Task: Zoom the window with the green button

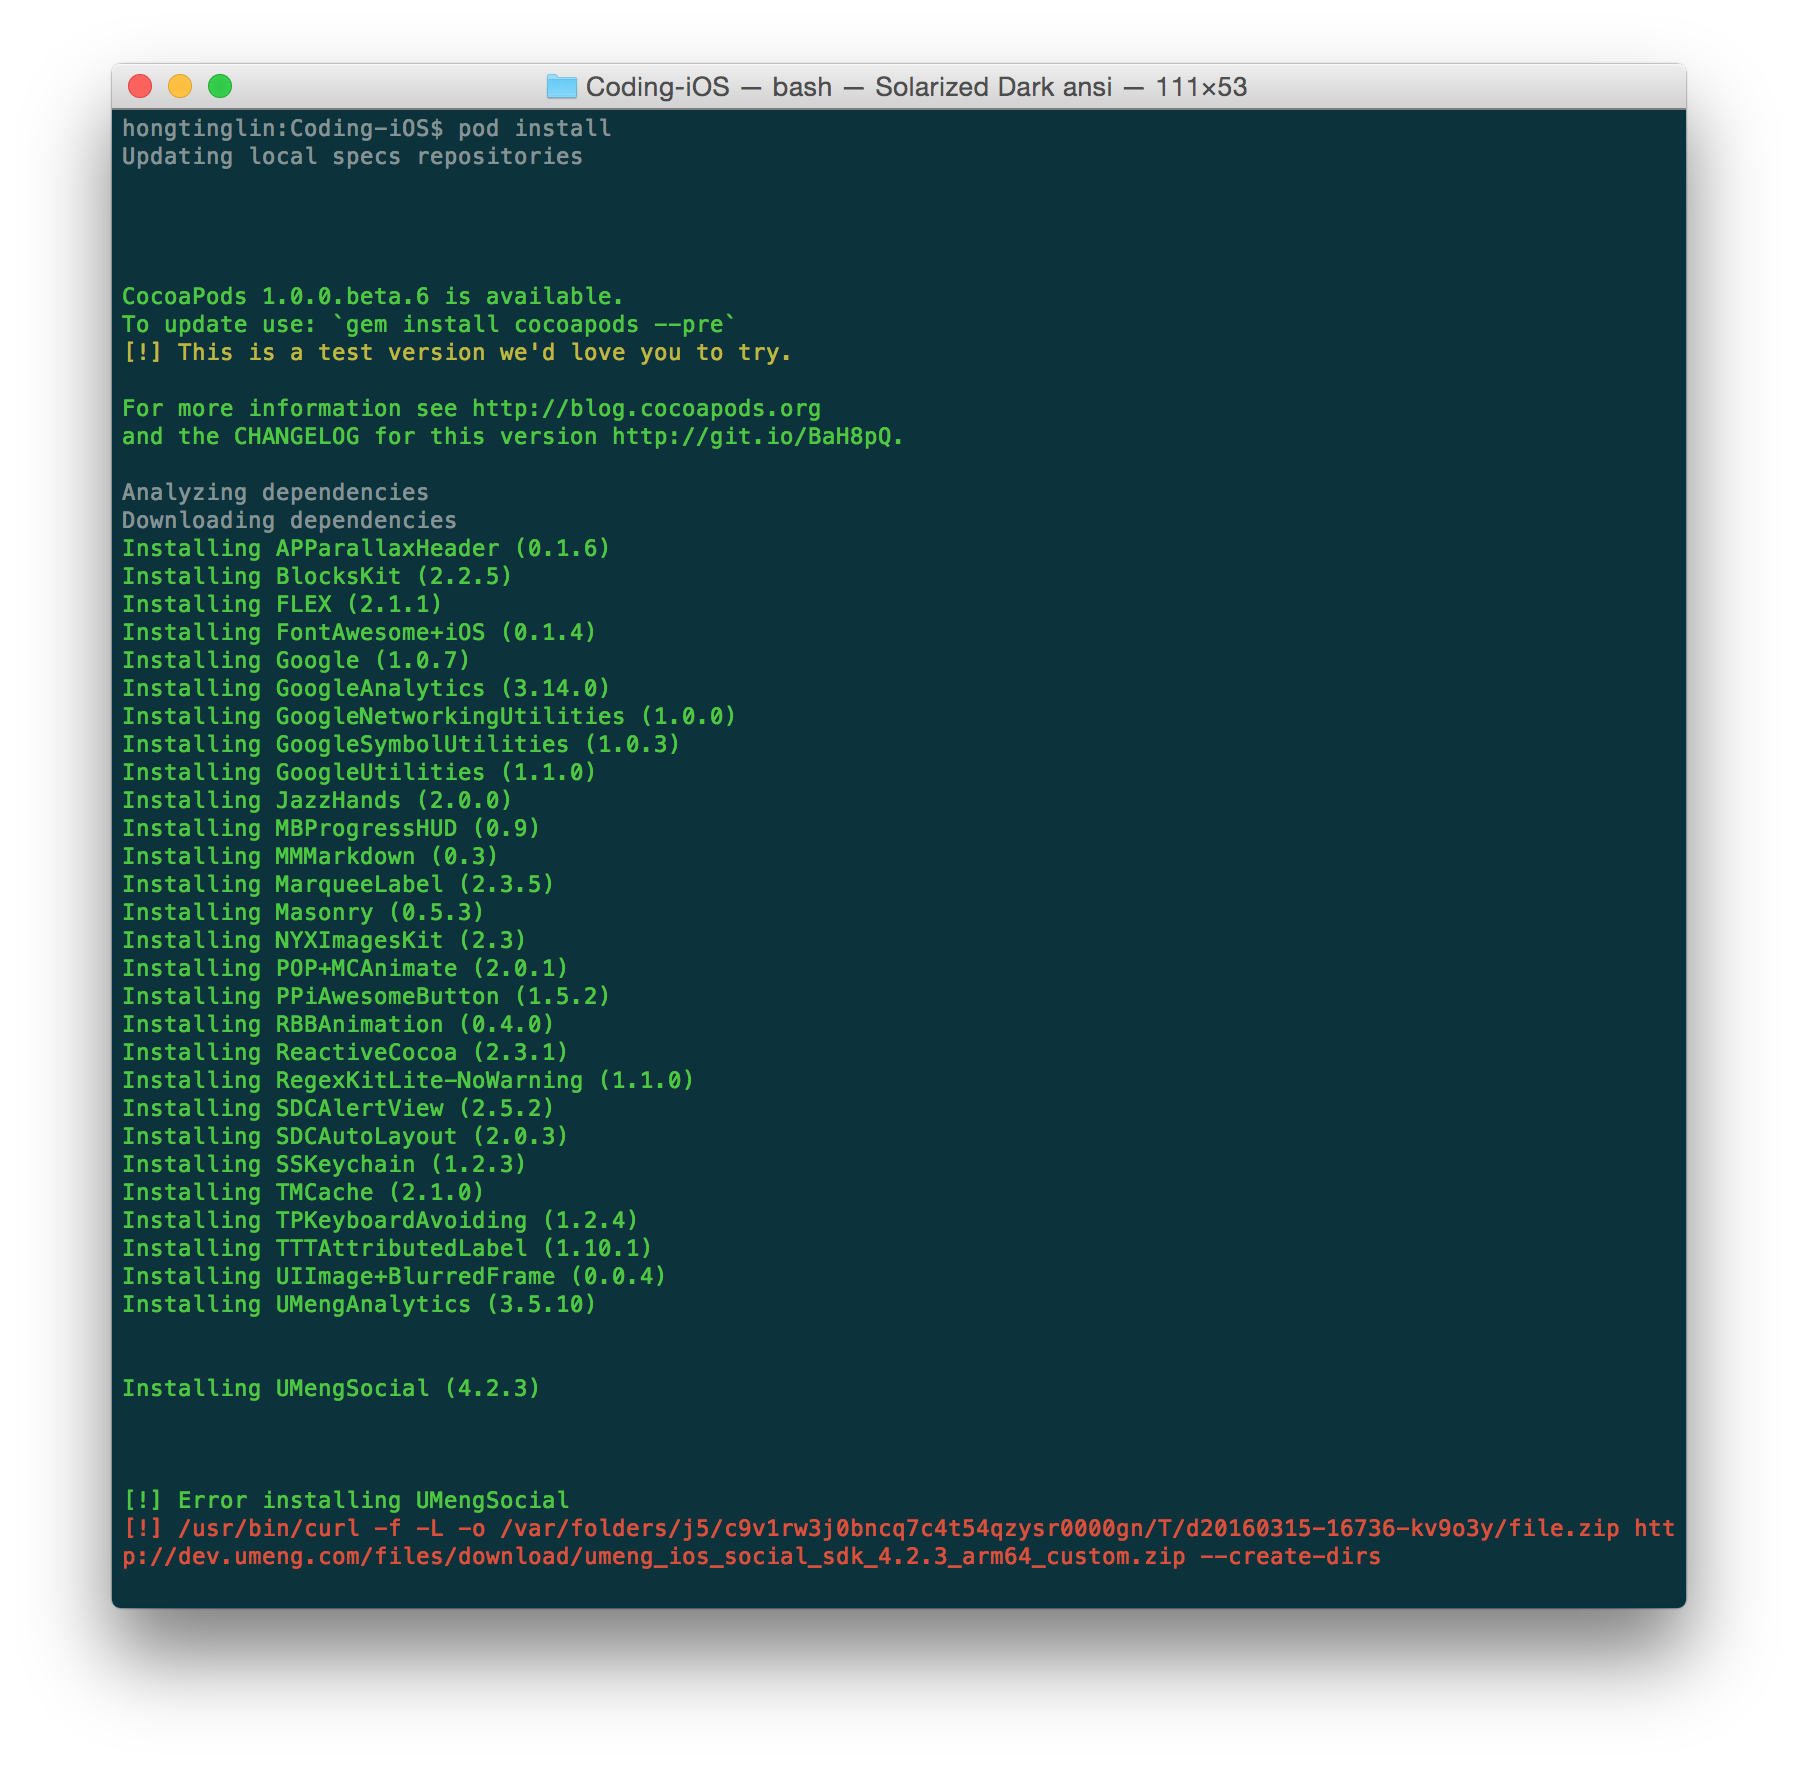Action: [220, 87]
